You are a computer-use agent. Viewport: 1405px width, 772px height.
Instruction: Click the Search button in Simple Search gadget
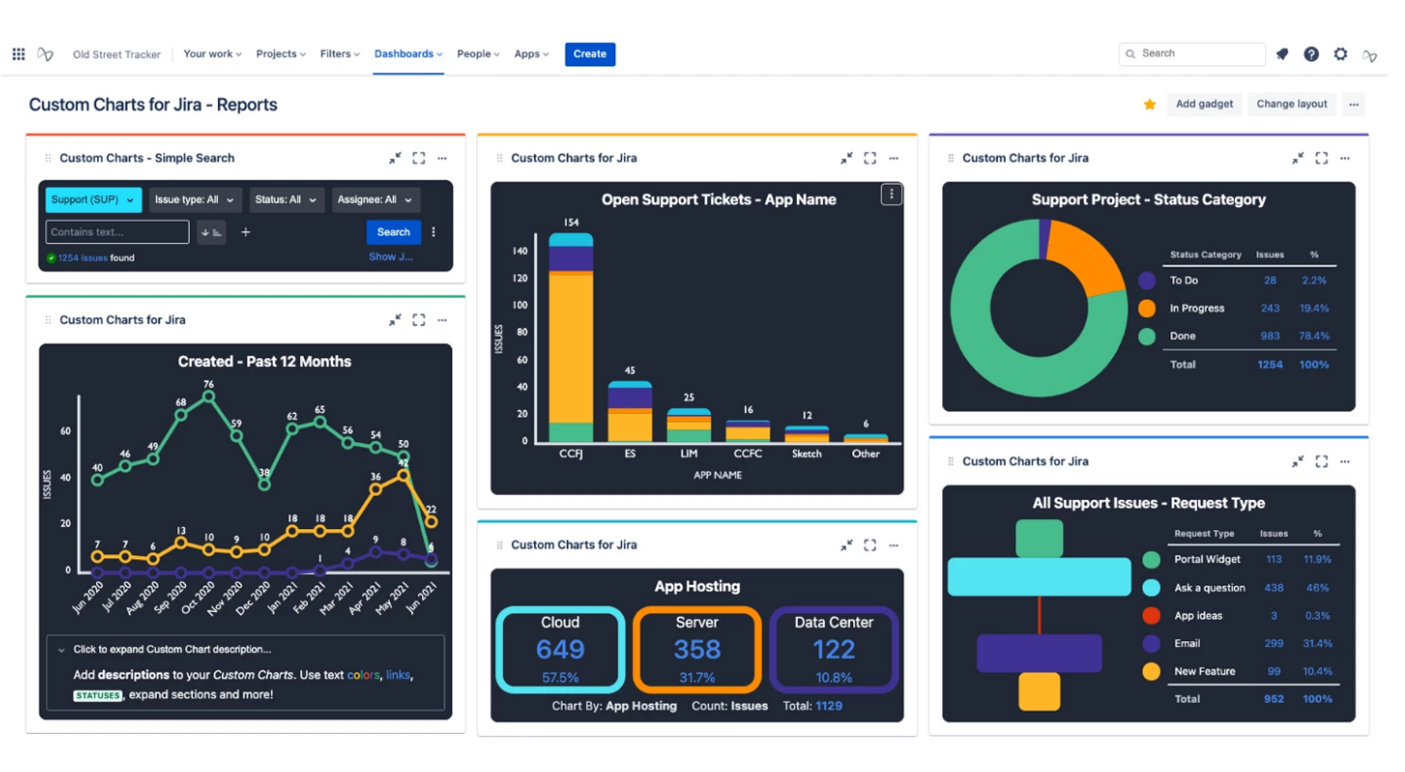[393, 232]
